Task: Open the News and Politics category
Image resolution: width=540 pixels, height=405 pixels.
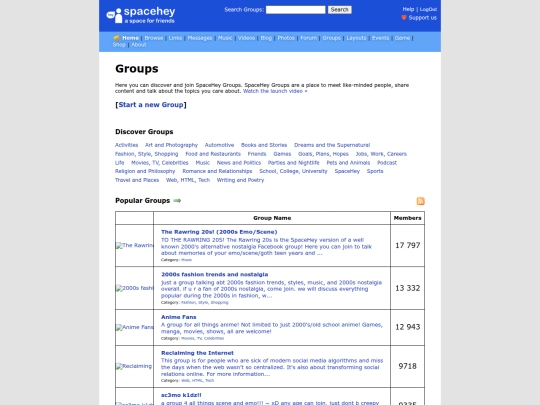Action: click(x=239, y=163)
